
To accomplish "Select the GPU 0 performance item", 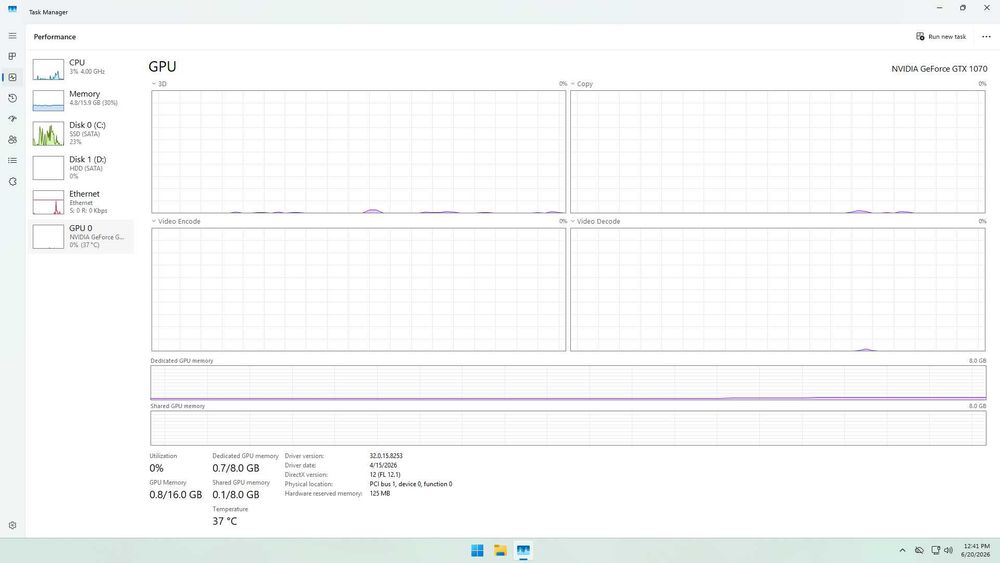I will [80, 237].
